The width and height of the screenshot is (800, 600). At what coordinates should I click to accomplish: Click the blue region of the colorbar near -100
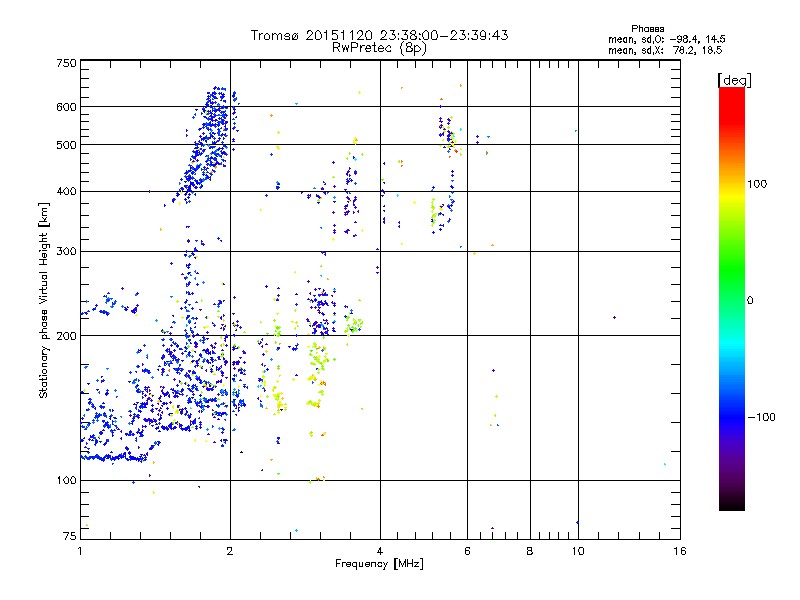(732, 416)
